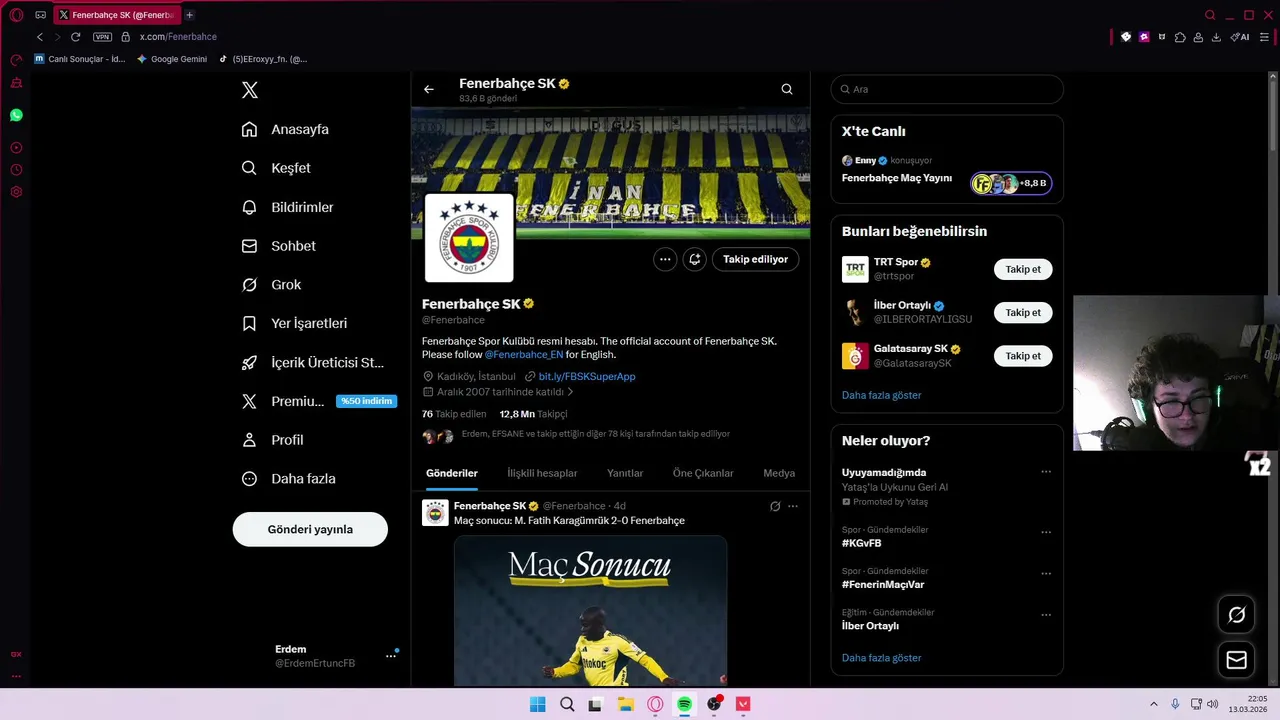
Task: Switch to İlişkili hesaplar tab
Action: click(542, 473)
